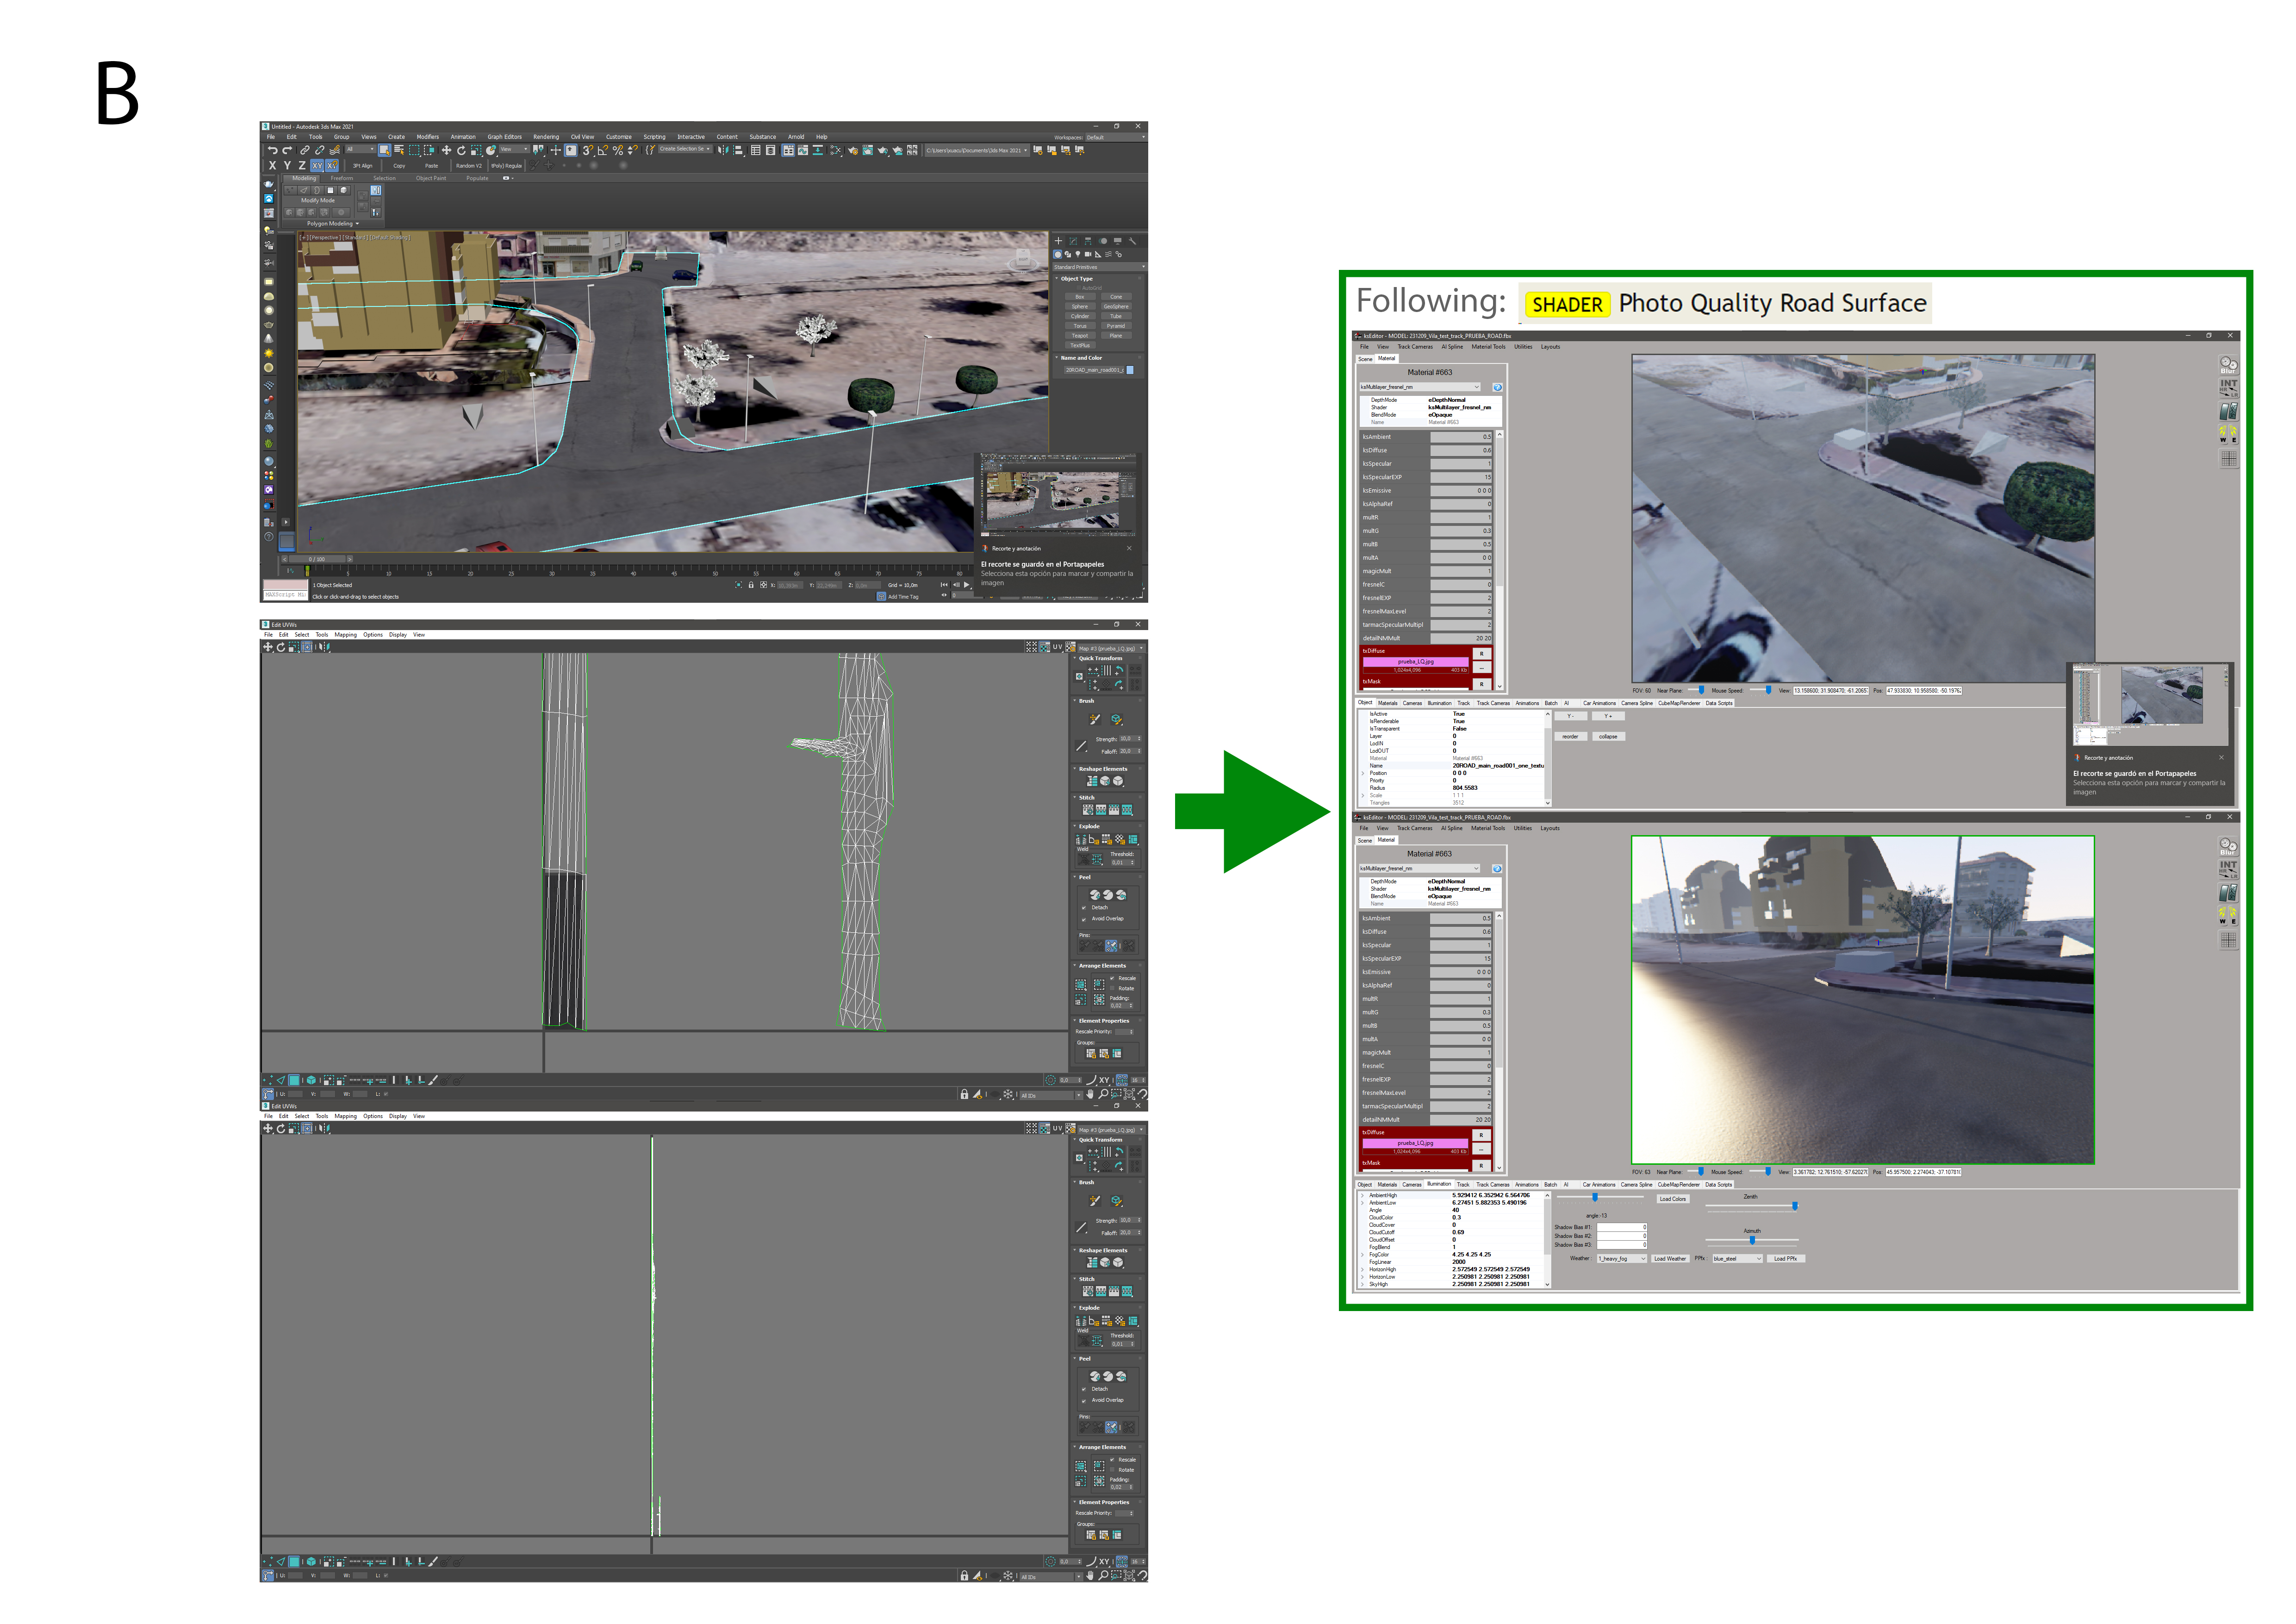Click the Teapot object type button
The image size is (2296, 1624).
pos(1080,336)
